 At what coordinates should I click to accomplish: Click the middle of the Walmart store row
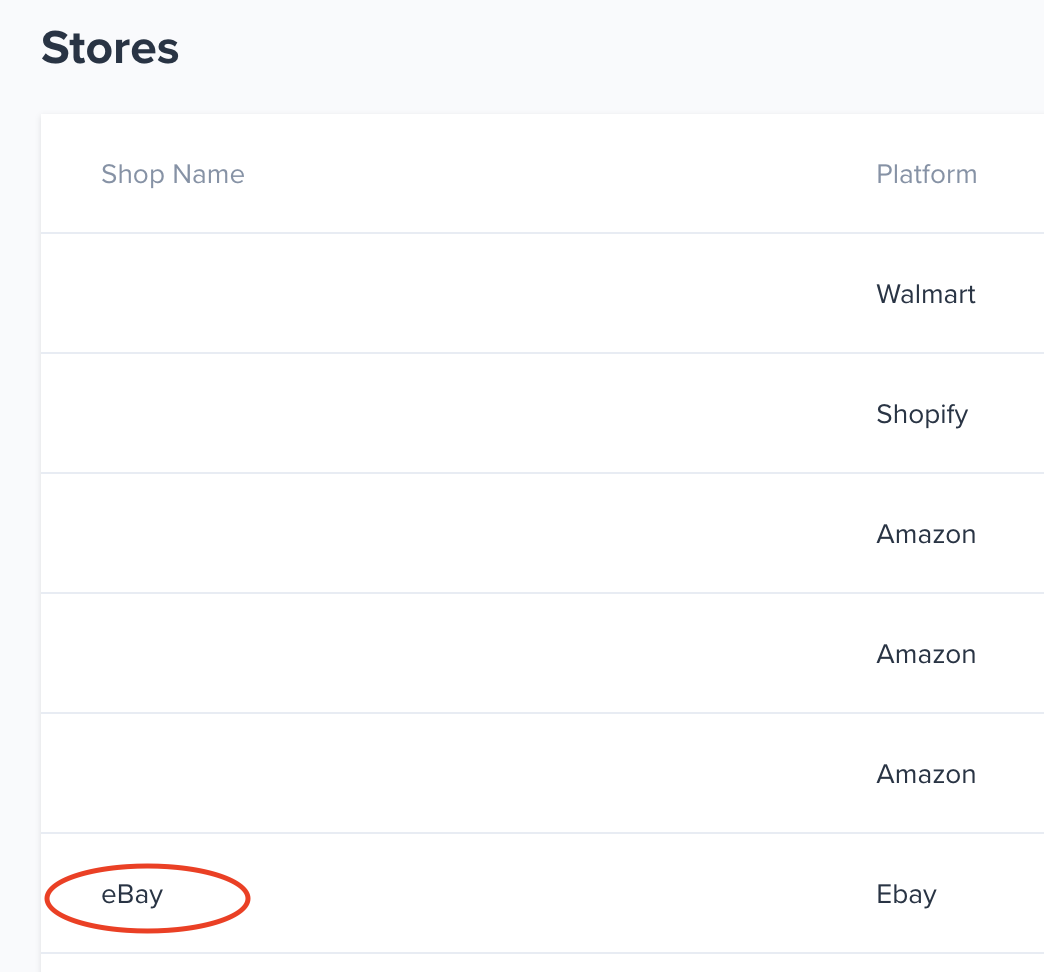[x=543, y=294]
